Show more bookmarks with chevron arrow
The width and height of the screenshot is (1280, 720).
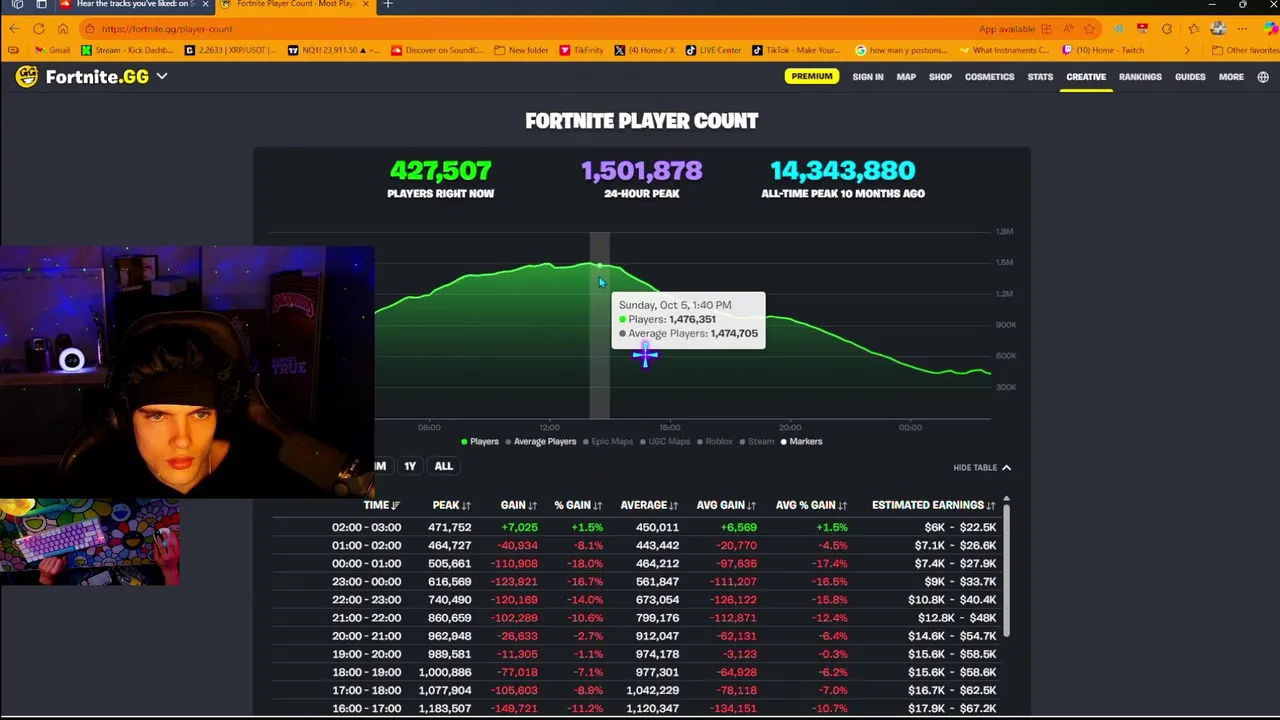coord(1187,50)
